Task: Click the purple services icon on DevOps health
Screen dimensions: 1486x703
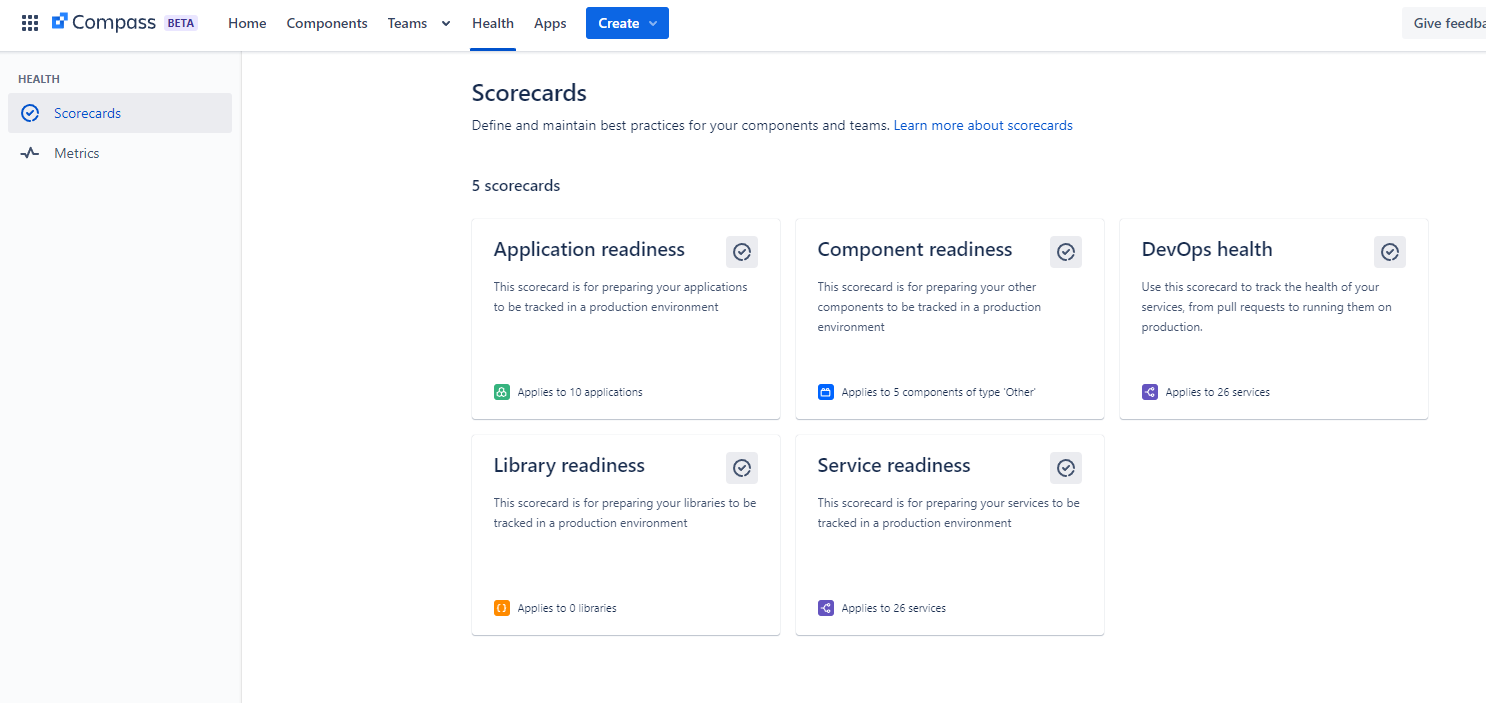Action: [x=1150, y=392]
